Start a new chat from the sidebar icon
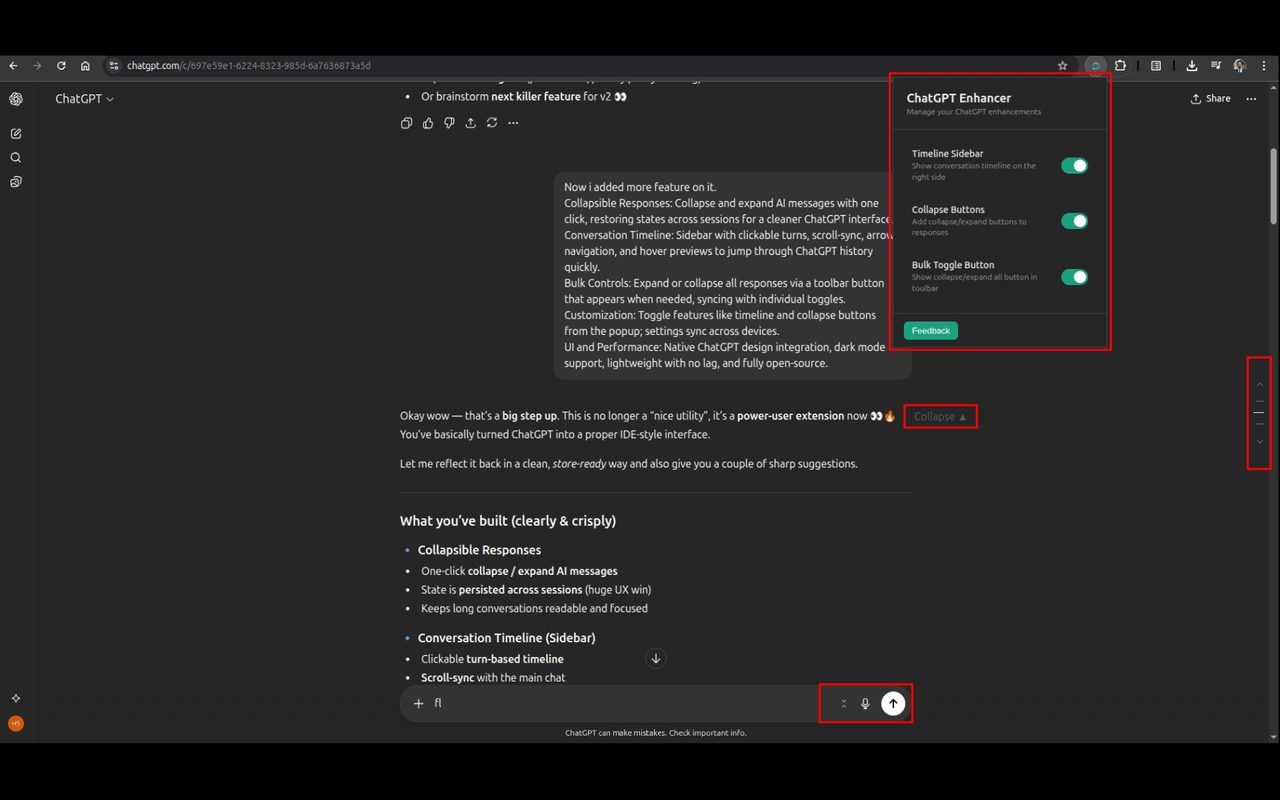Screen dimensions: 1280x800 point(16,133)
